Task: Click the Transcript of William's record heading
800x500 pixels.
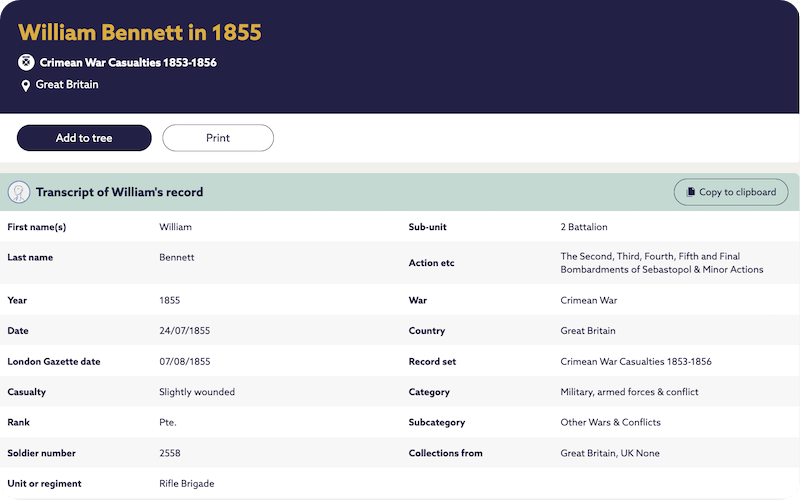Action: 119,192
